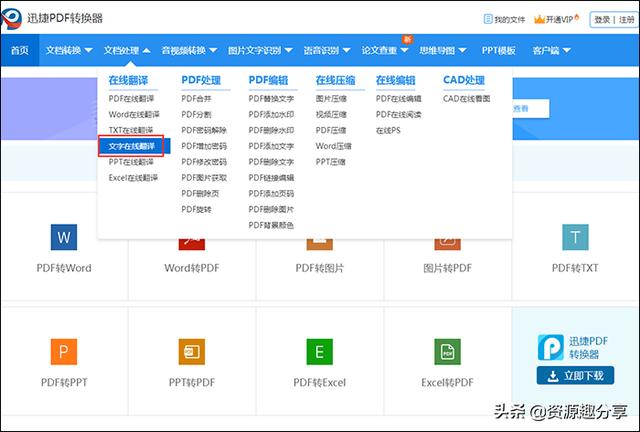Open the Word转PDF text link
The image size is (640, 432).
192,268
